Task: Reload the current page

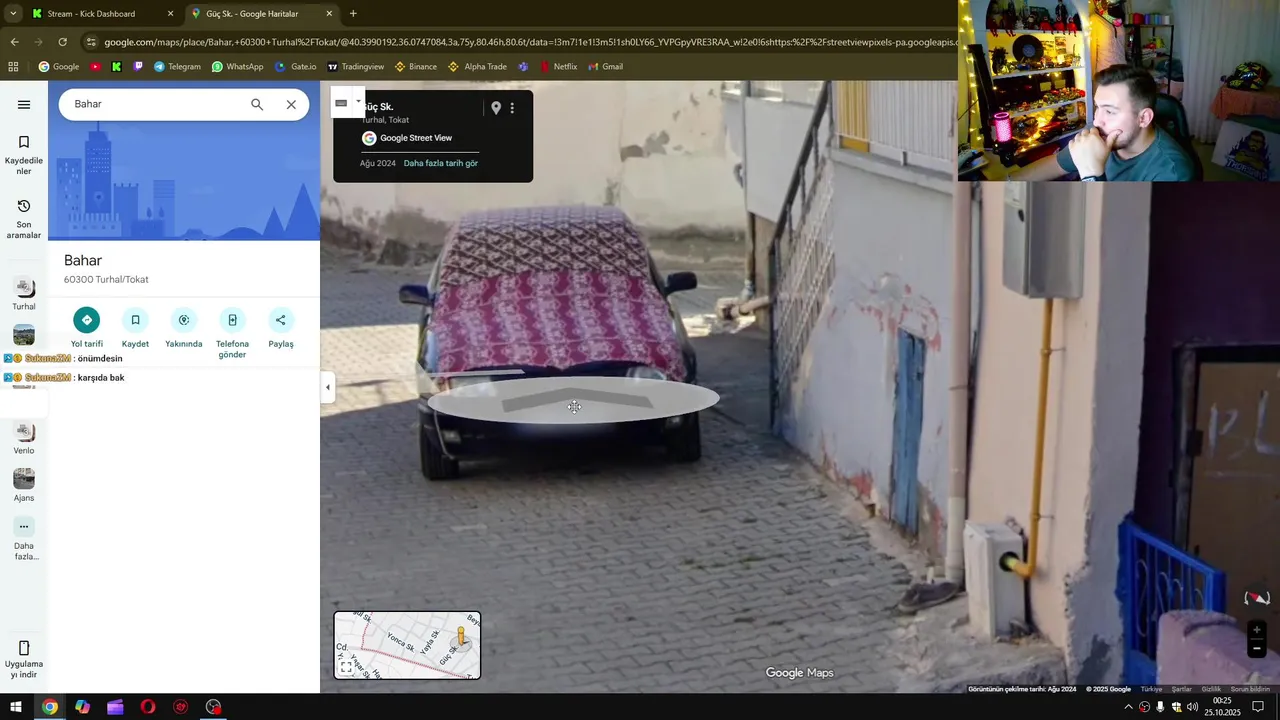Action: [62, 42]
